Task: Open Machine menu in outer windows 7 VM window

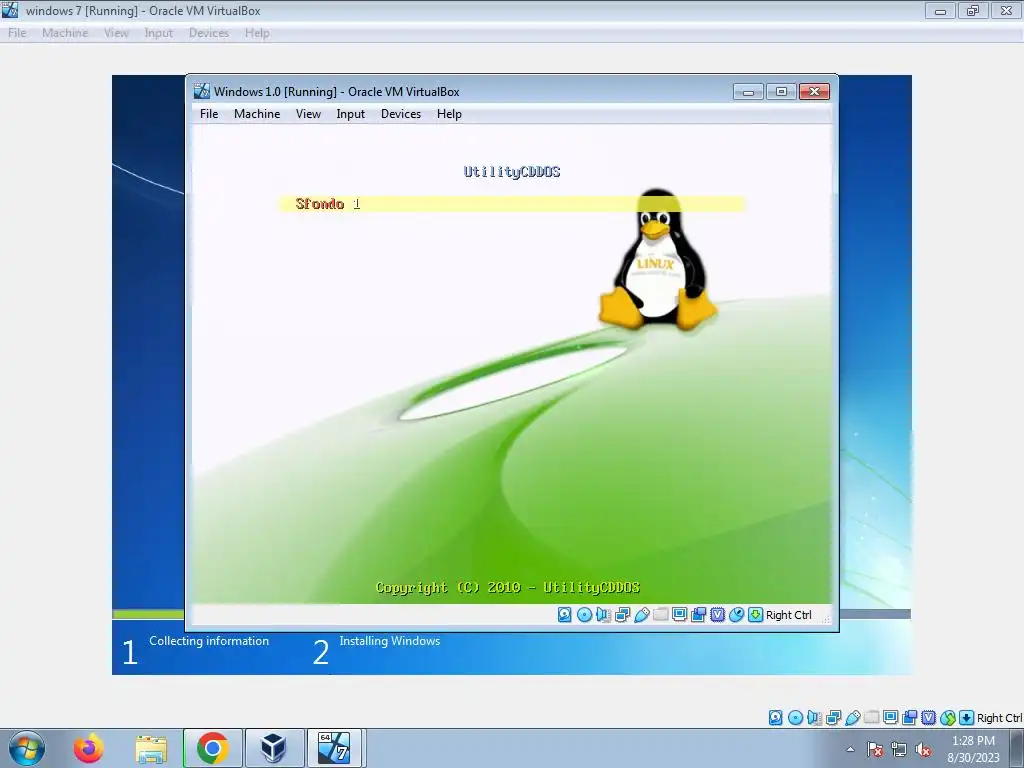Action: (65, 33)
